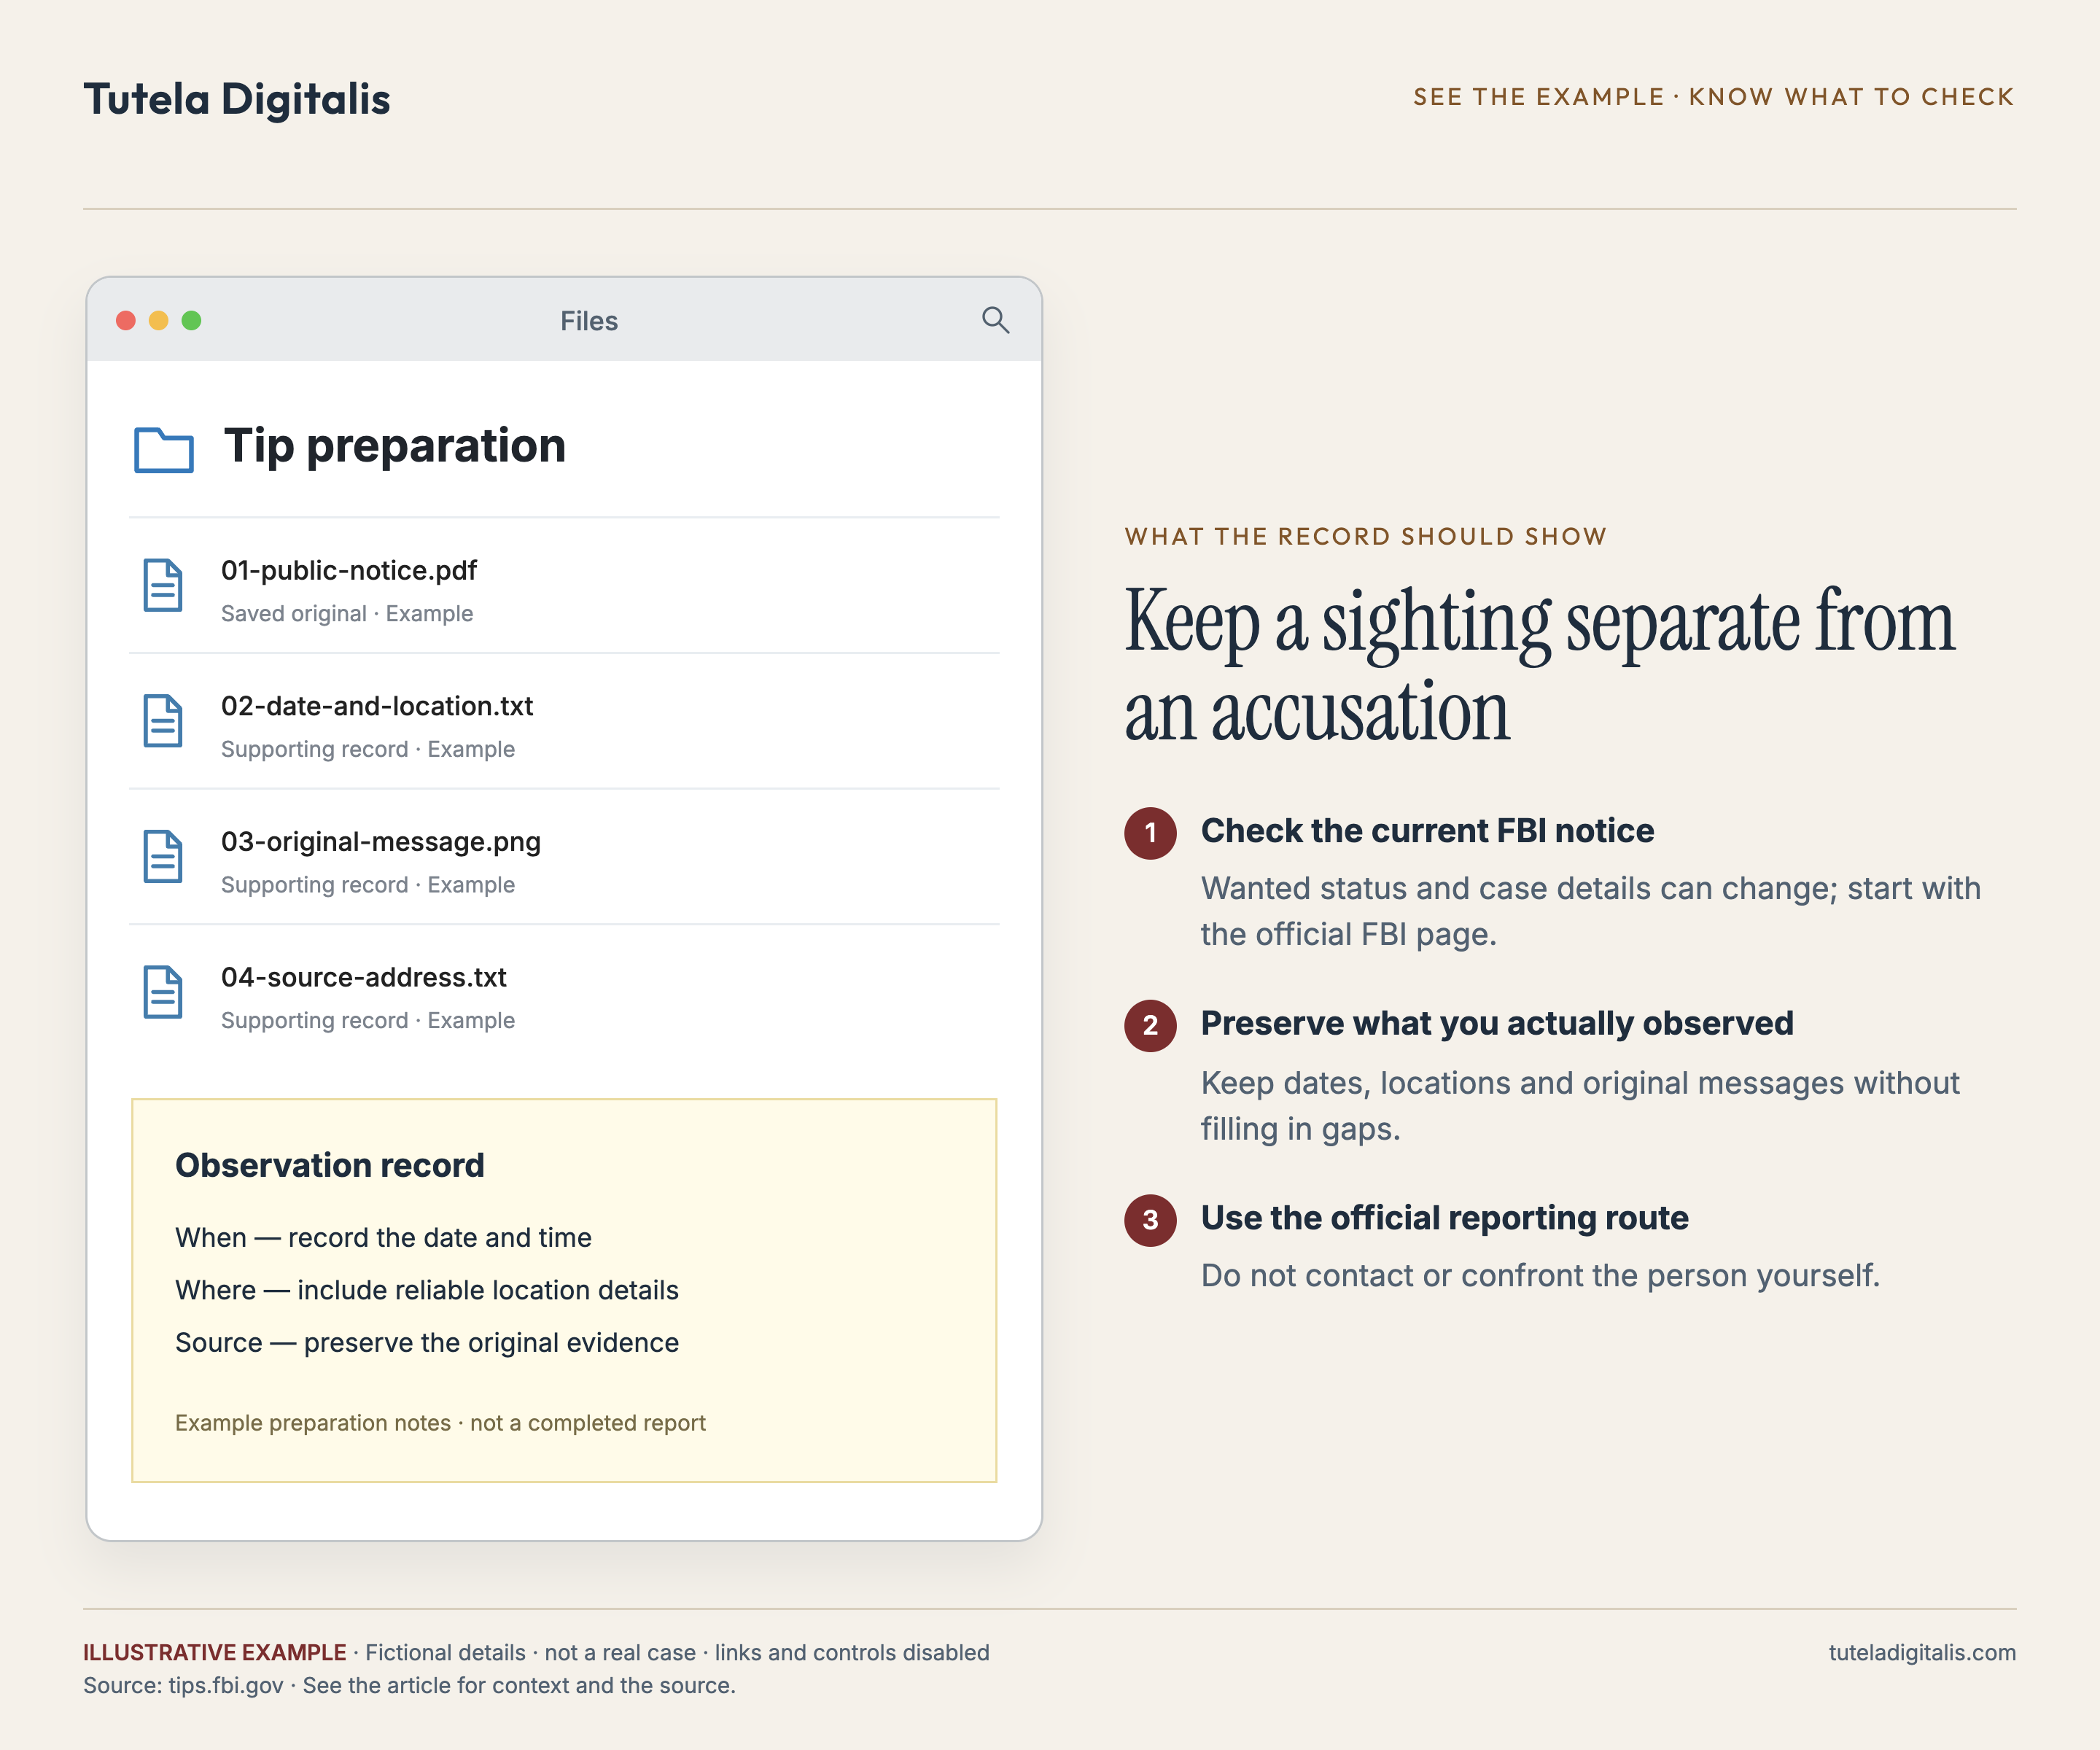Click 'Example preparation notes · not a completed report'

click(441, 1423)
